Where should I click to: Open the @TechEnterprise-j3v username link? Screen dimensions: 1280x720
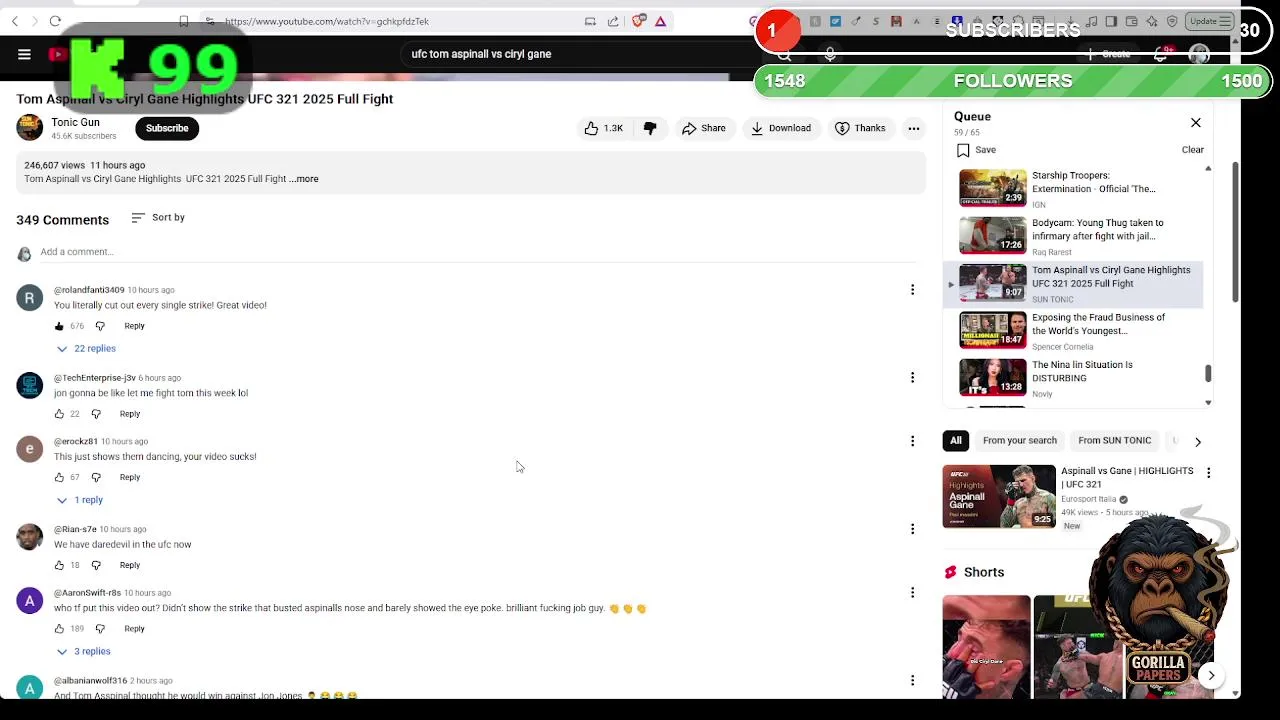pos(94,378)
